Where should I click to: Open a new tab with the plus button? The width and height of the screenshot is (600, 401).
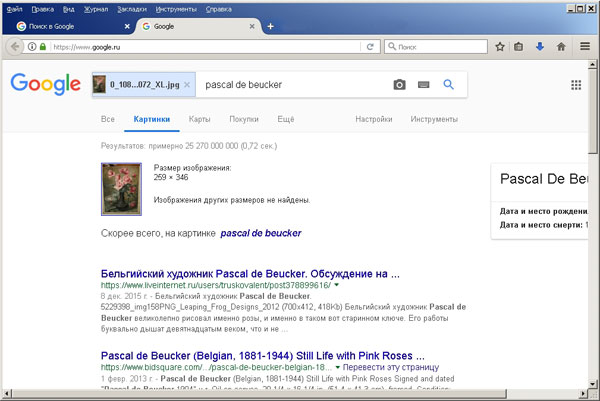point(270,26)
